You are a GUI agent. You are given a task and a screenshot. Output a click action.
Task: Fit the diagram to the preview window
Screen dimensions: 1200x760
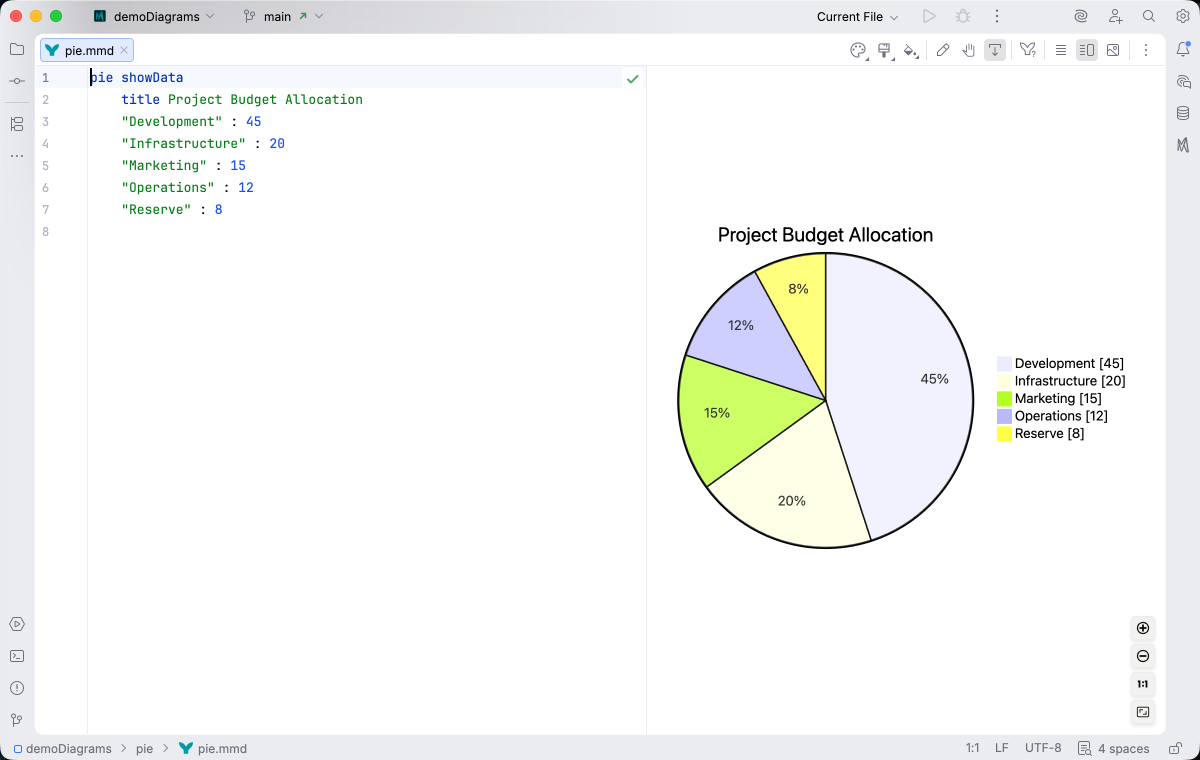[1143, 712]
